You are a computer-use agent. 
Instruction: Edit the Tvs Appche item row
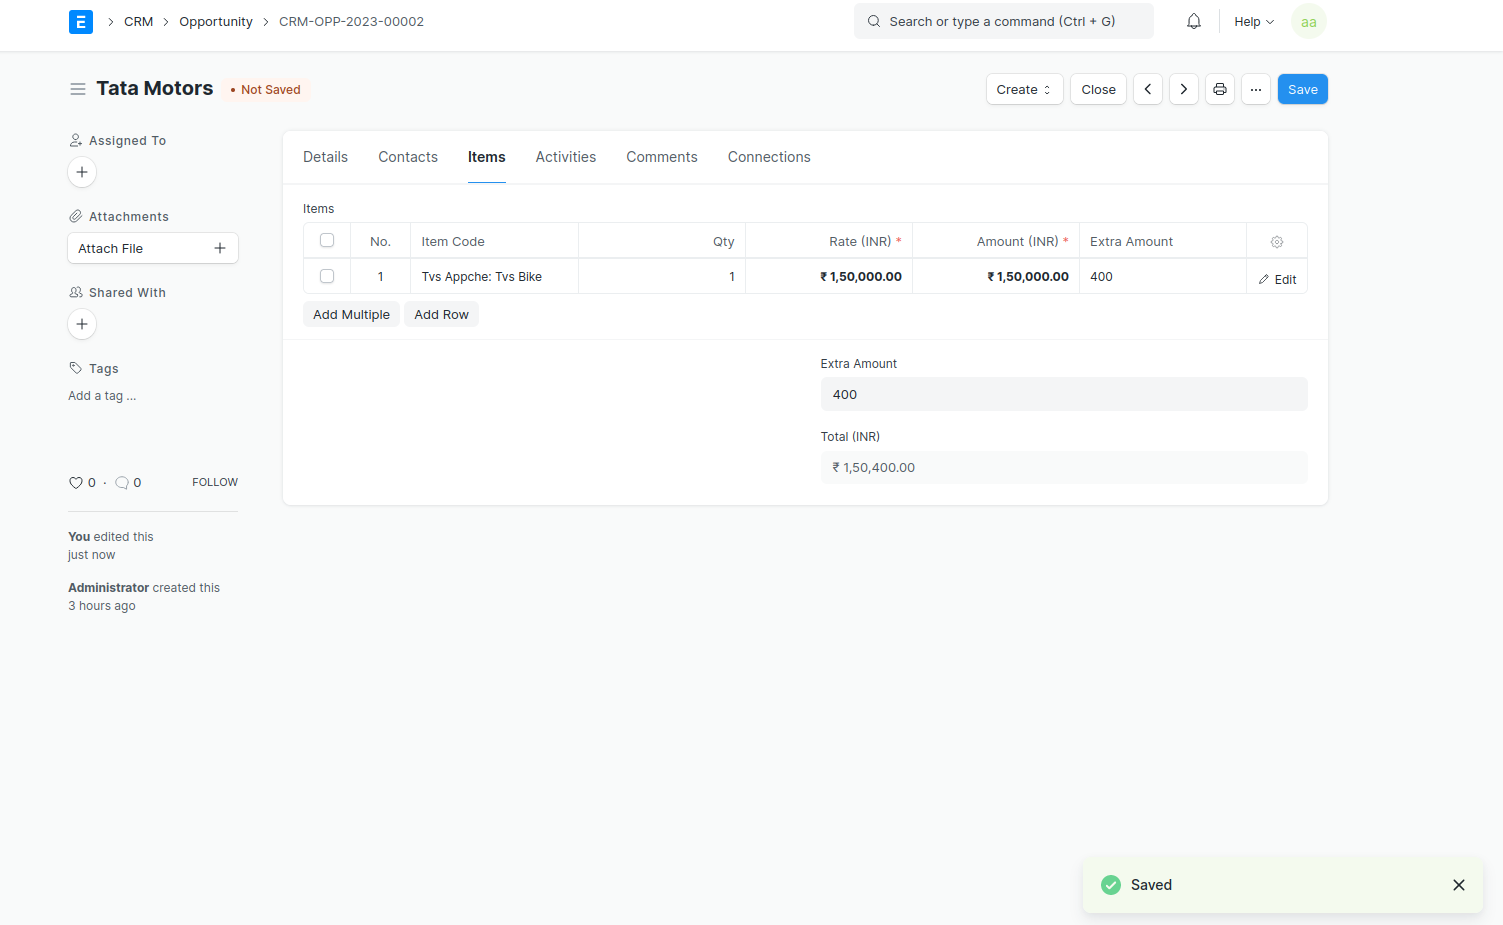(1277, 280)
